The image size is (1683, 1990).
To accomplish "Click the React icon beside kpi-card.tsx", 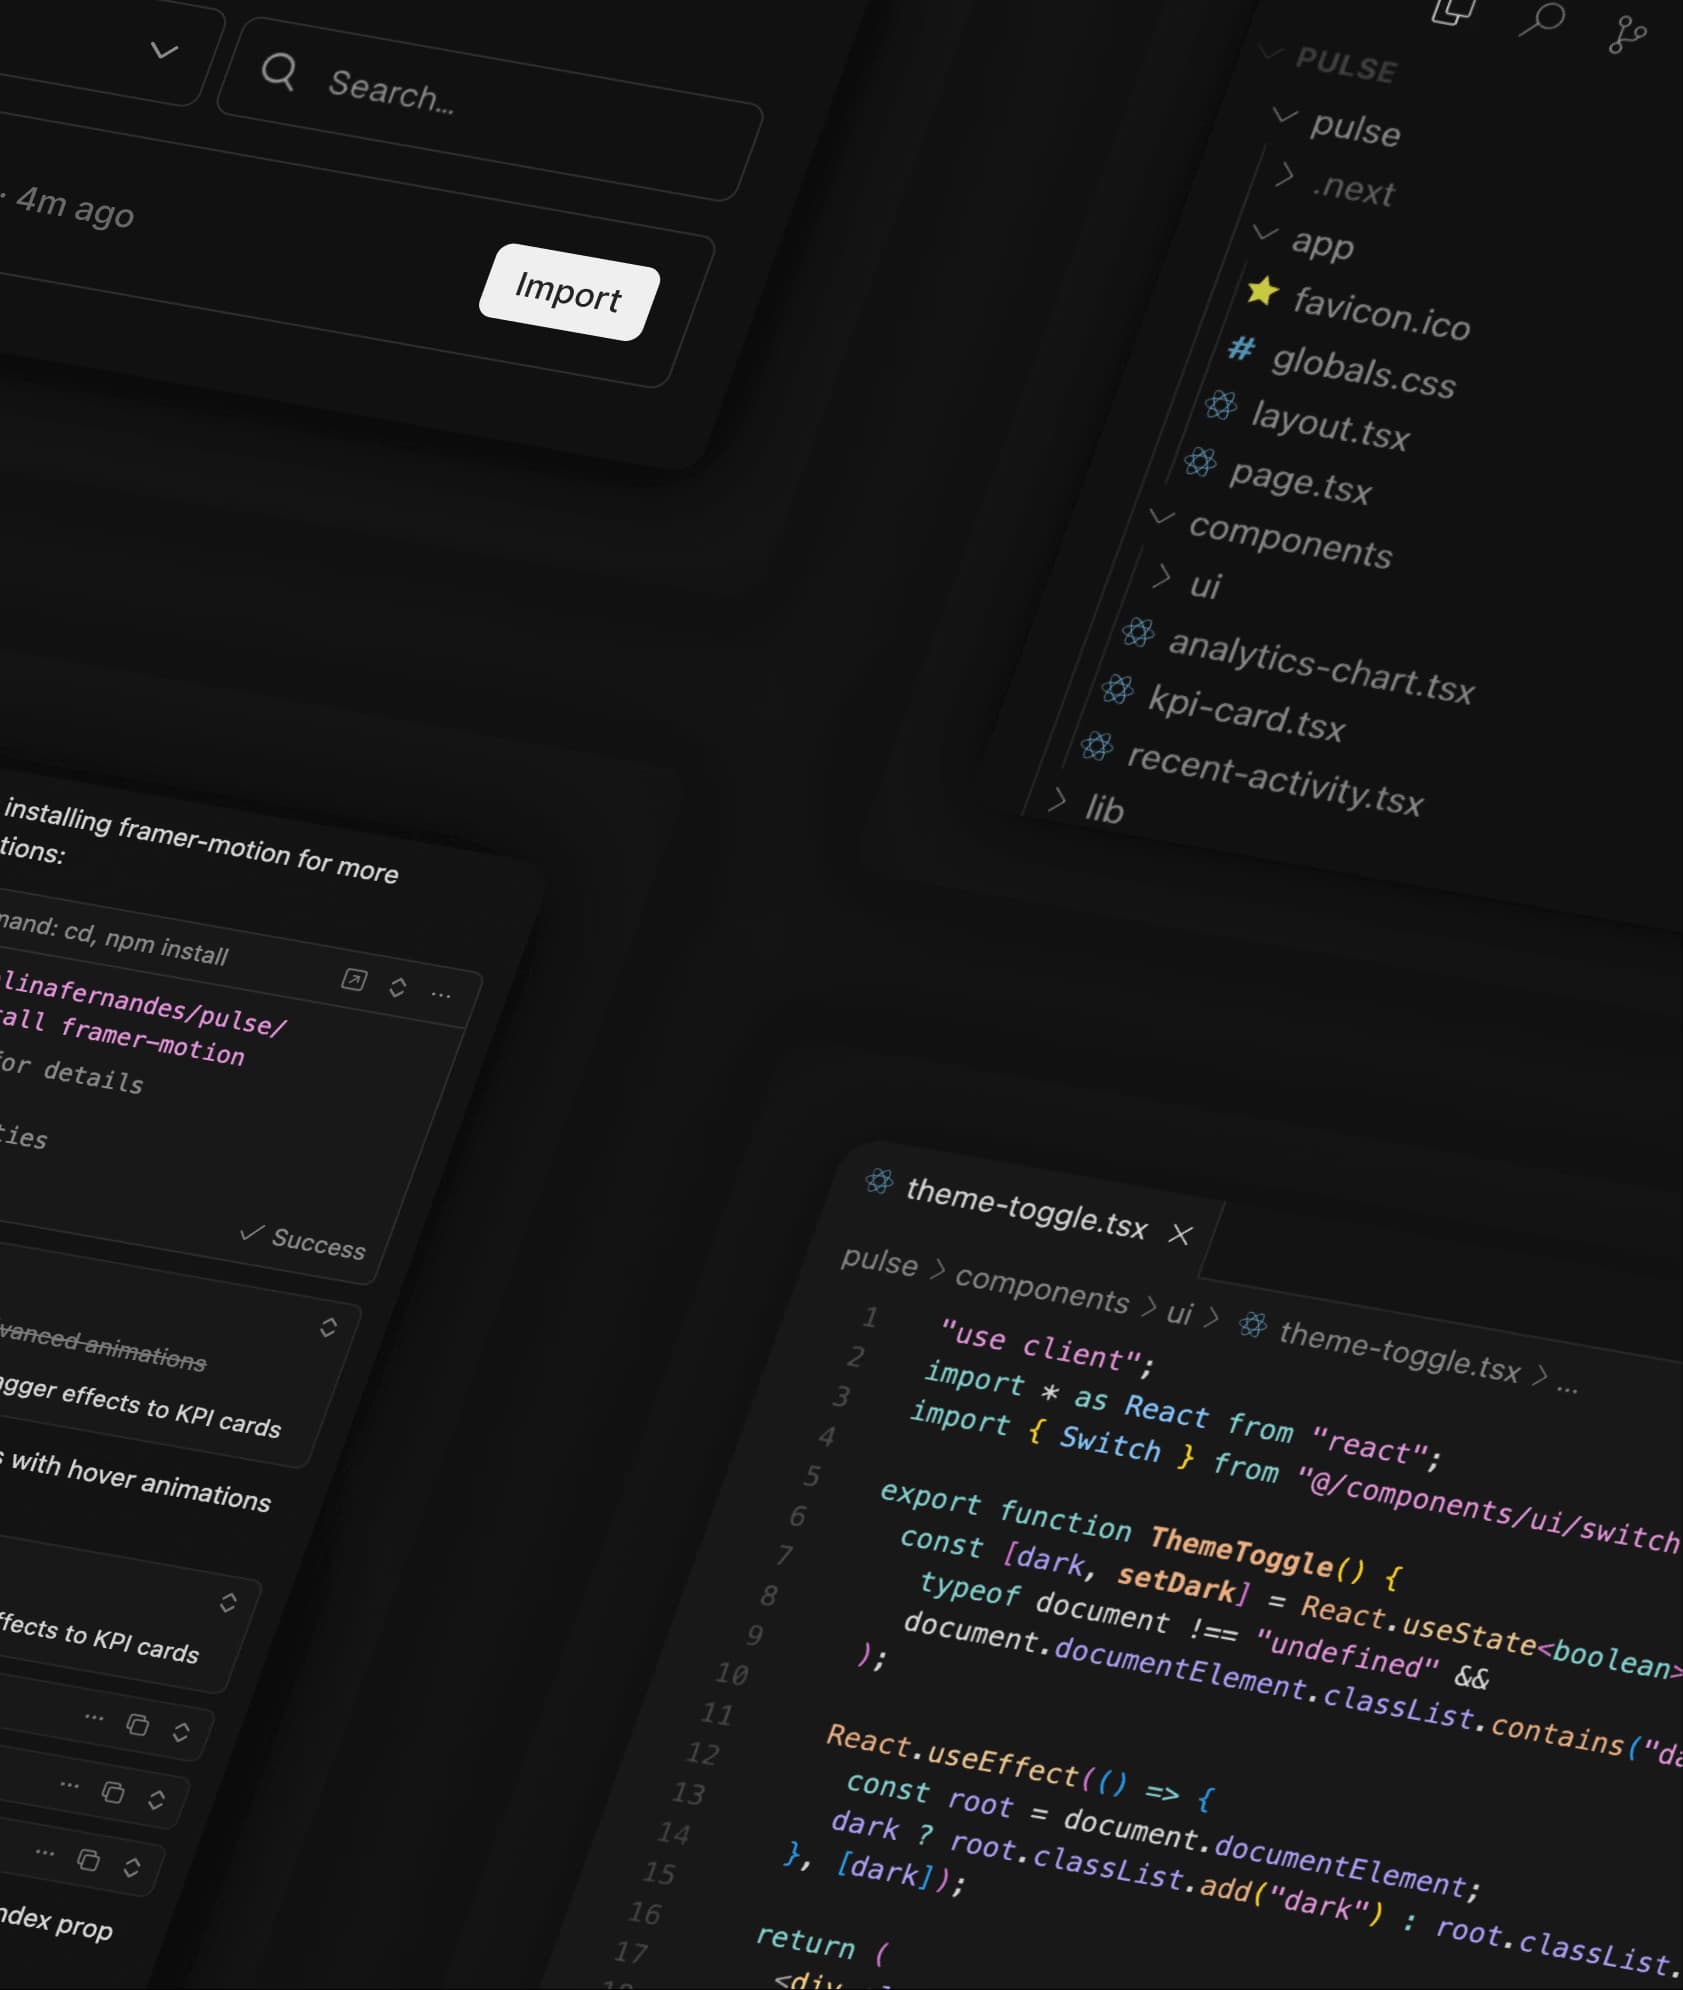I will tap(1117, 689).
